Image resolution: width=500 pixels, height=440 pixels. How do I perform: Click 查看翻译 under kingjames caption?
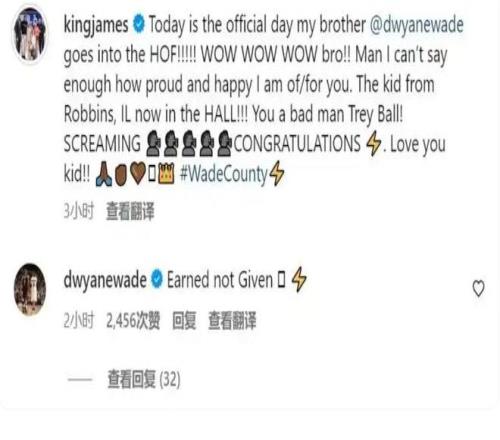(130, 211)
